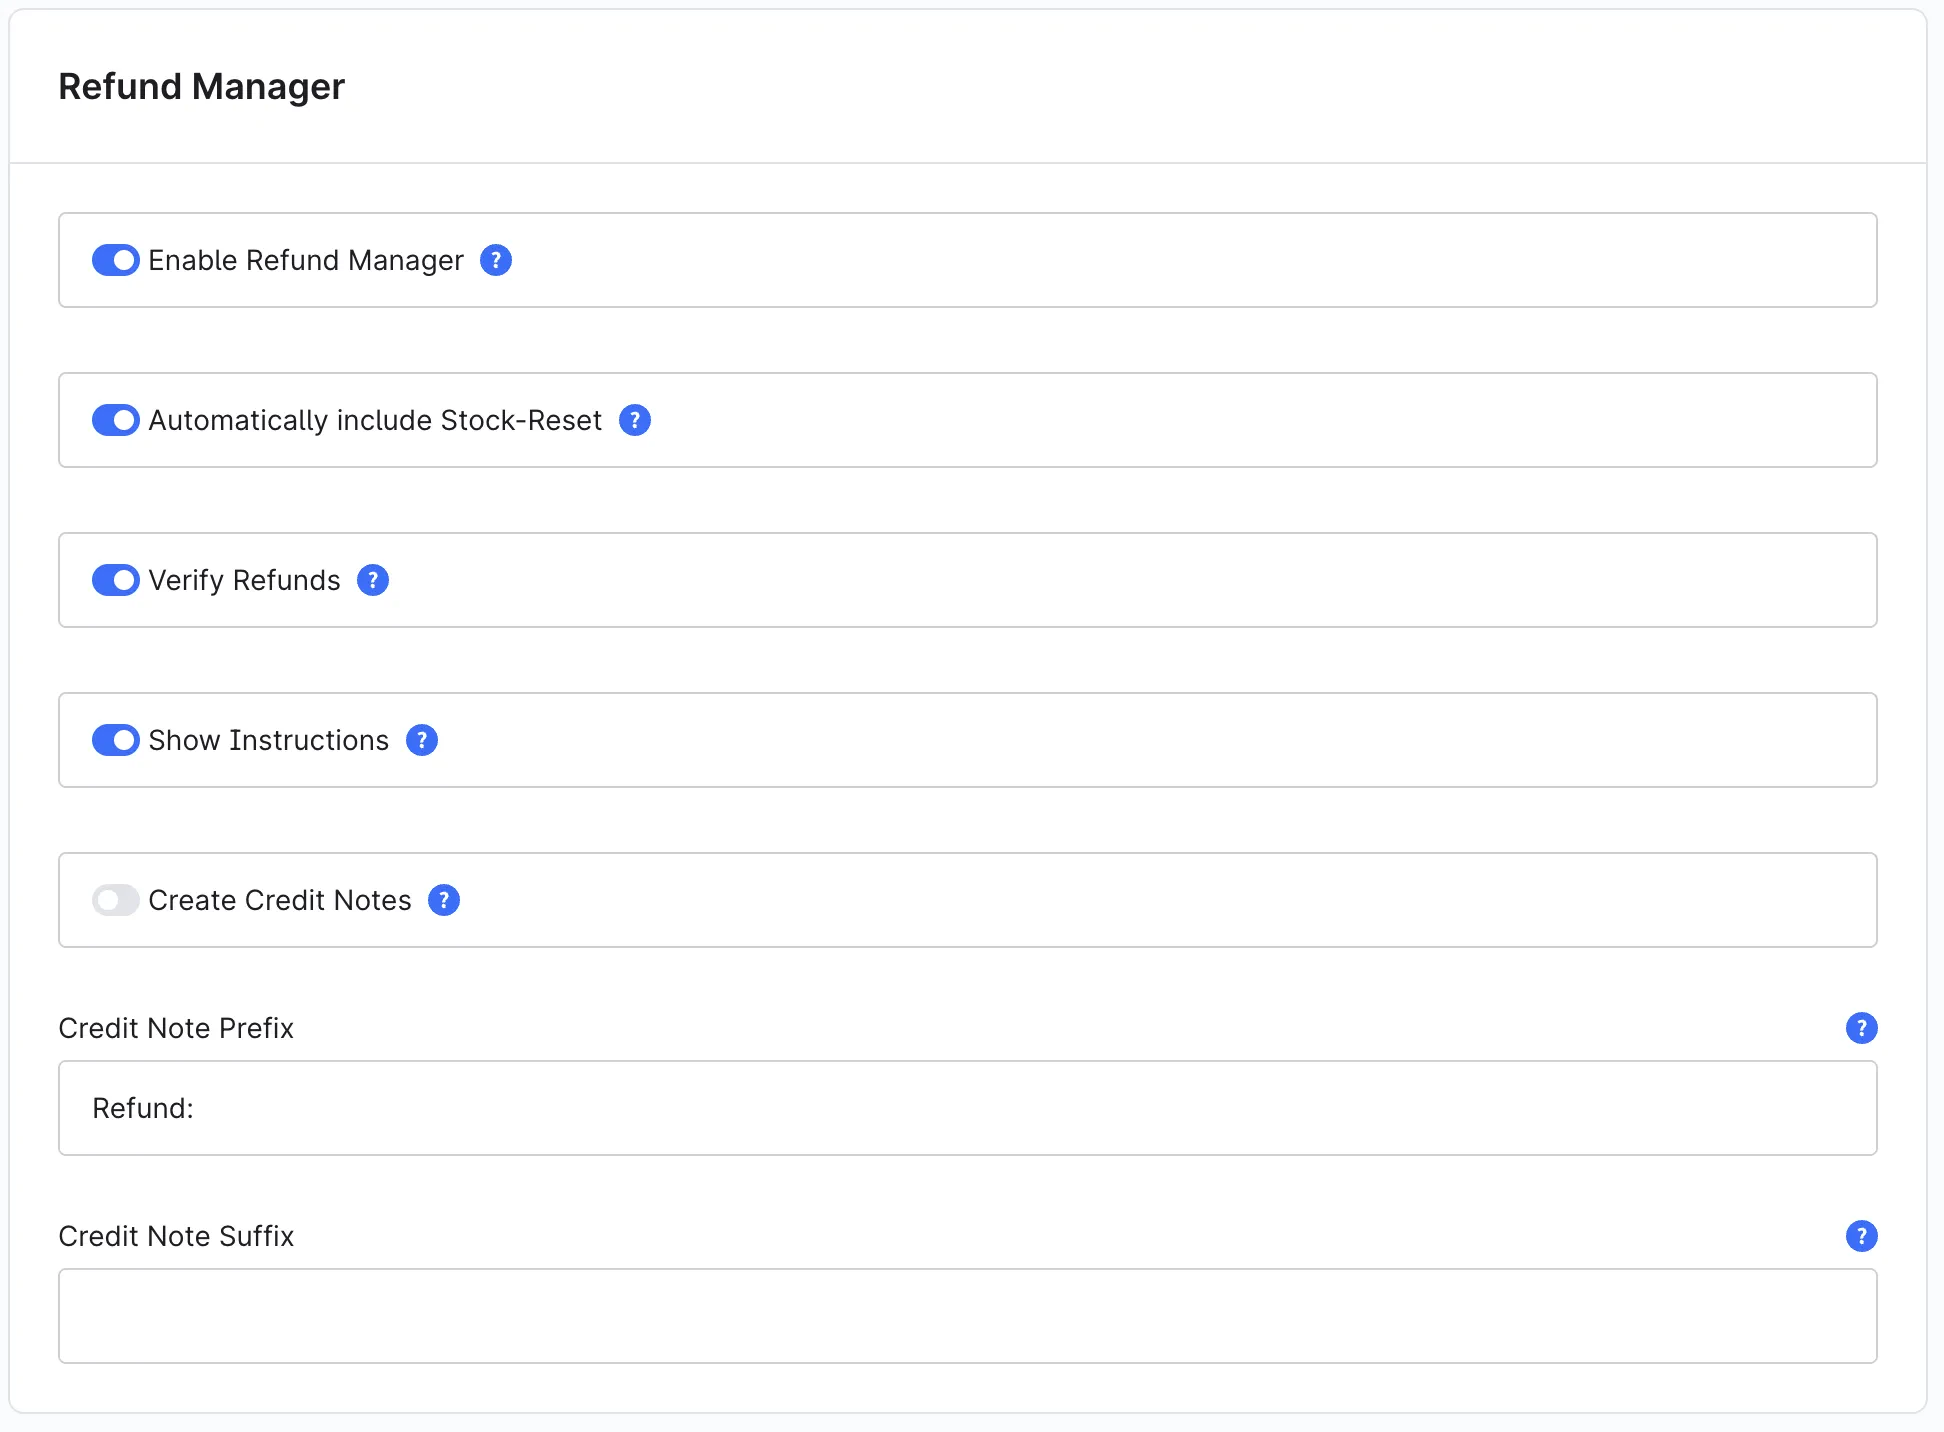Open help icon next to Create Credit Notes
The image size is (1944, 1432).
click(x=444, y=900)
